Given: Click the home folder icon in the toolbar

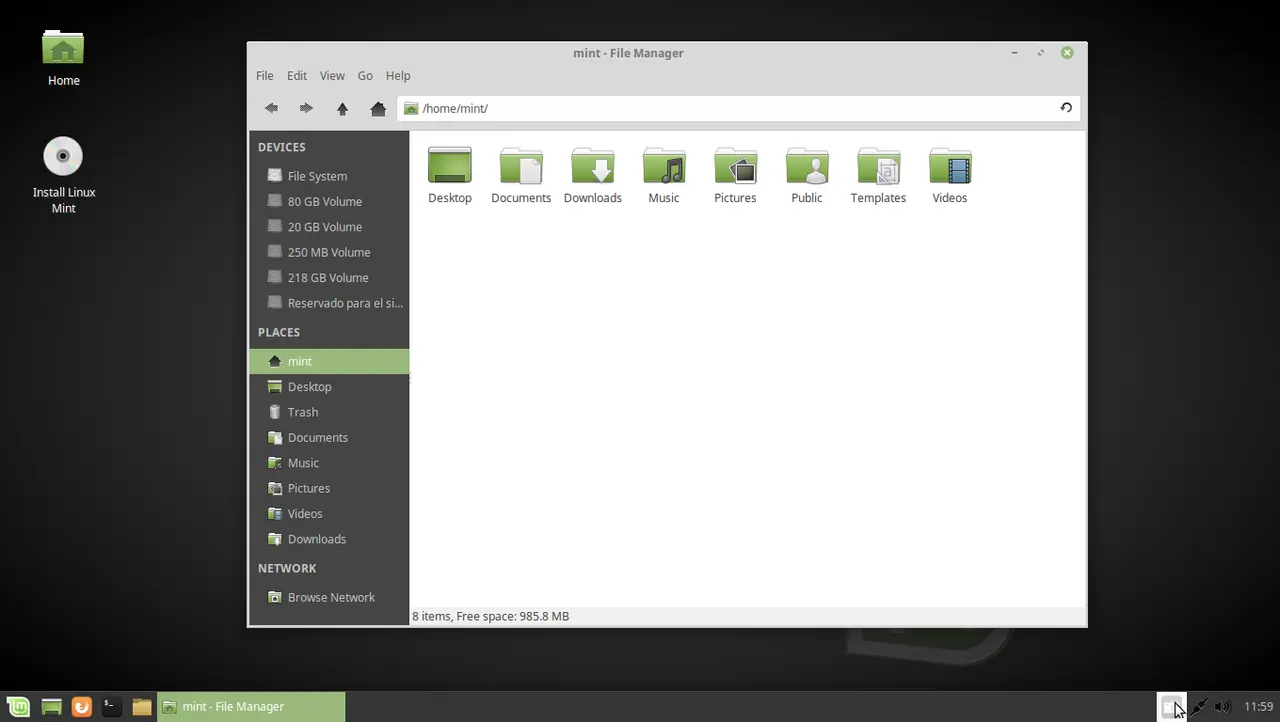Looking at the screenshot, I should tap(378, 108).
